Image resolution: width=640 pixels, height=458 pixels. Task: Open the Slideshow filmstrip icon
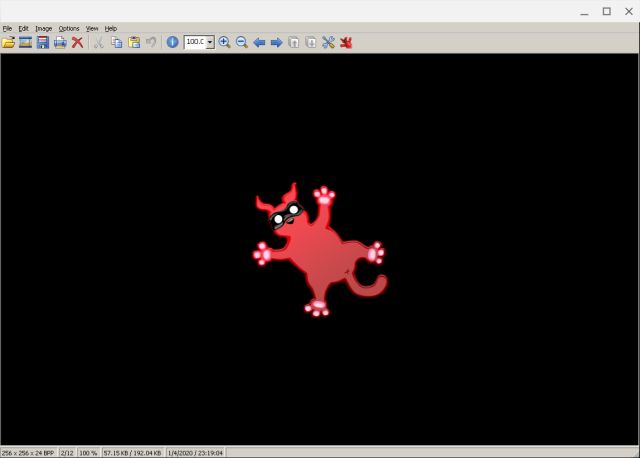[26, 42]
